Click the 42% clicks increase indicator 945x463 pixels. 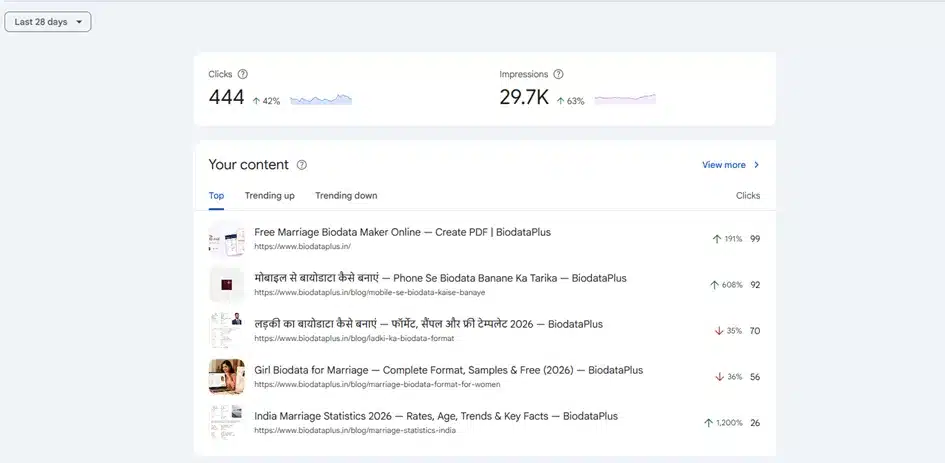click(266, 101)
